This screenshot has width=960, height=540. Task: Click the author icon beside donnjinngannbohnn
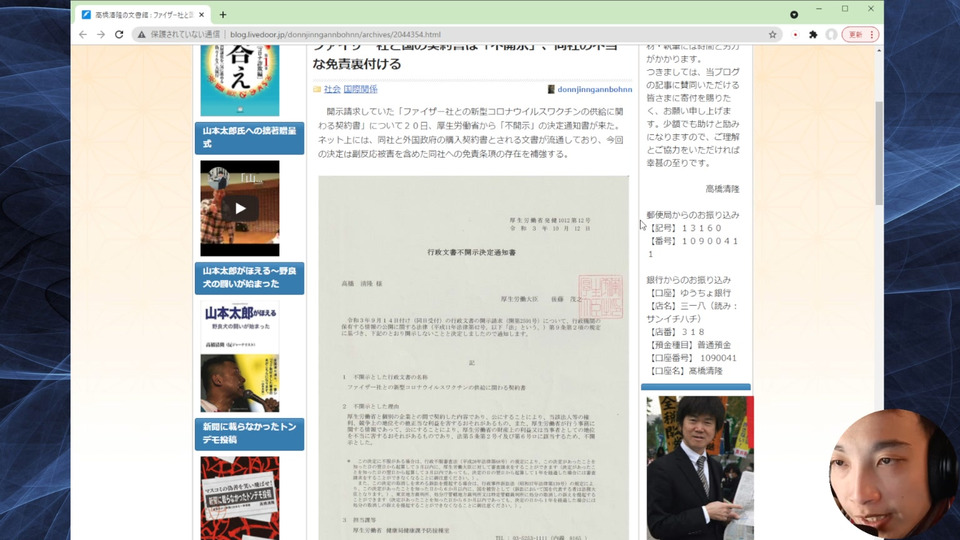click(x=551, y=89)
